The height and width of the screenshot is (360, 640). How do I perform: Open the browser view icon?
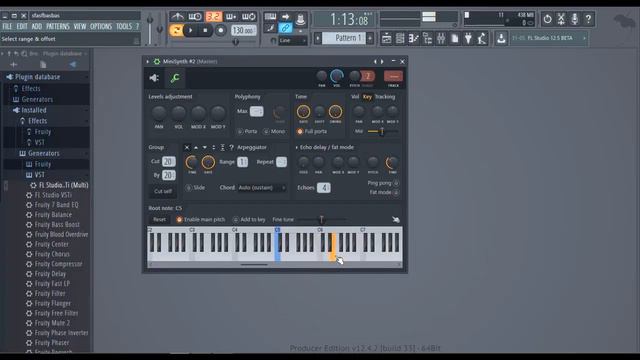coord(427,39)
